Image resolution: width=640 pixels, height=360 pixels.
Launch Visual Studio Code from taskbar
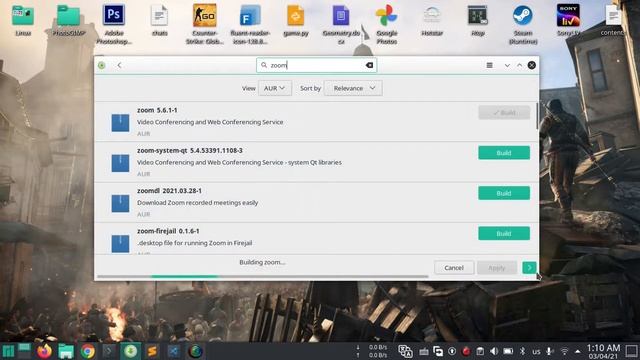(x=174, y=351)
